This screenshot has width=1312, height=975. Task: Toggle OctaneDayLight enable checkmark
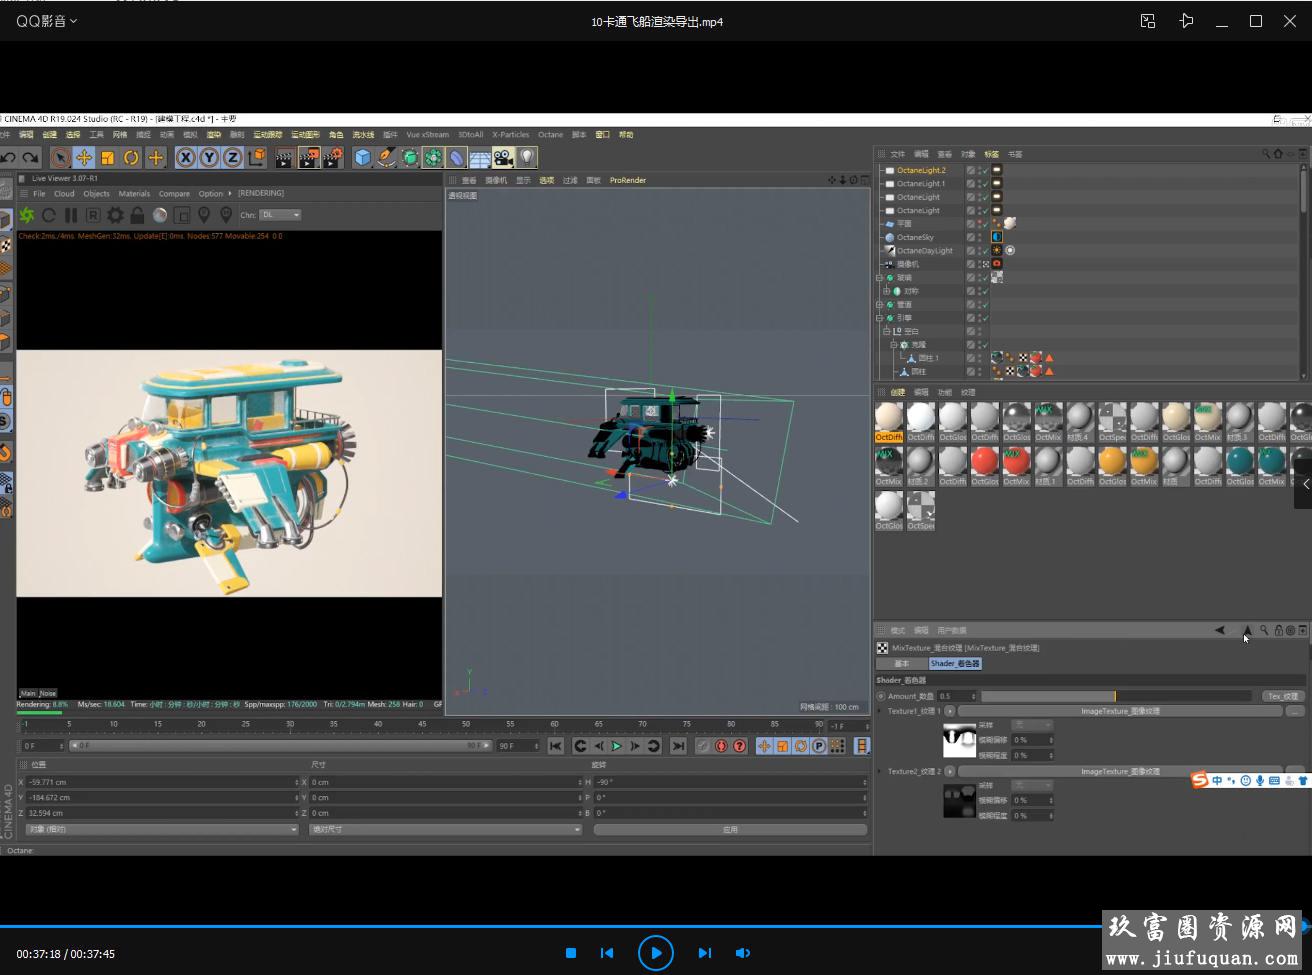point(985,251)
